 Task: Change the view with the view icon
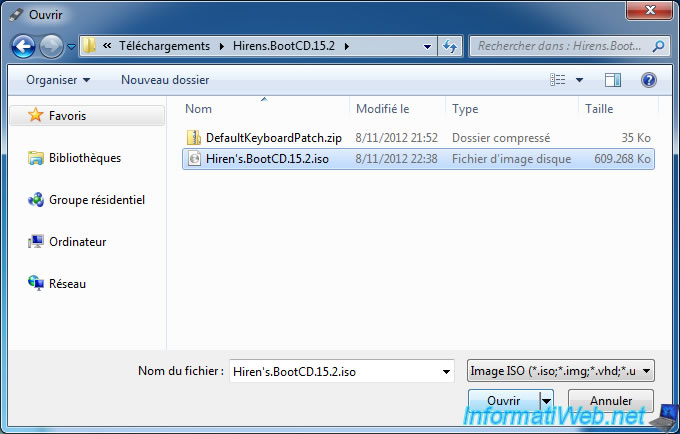pyautogui.click(x=558, y=80)
